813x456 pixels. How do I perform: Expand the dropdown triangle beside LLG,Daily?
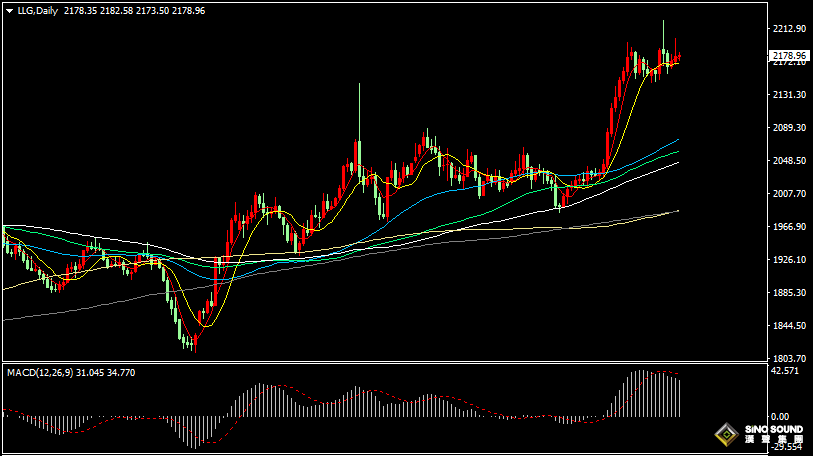click(9, 10)
